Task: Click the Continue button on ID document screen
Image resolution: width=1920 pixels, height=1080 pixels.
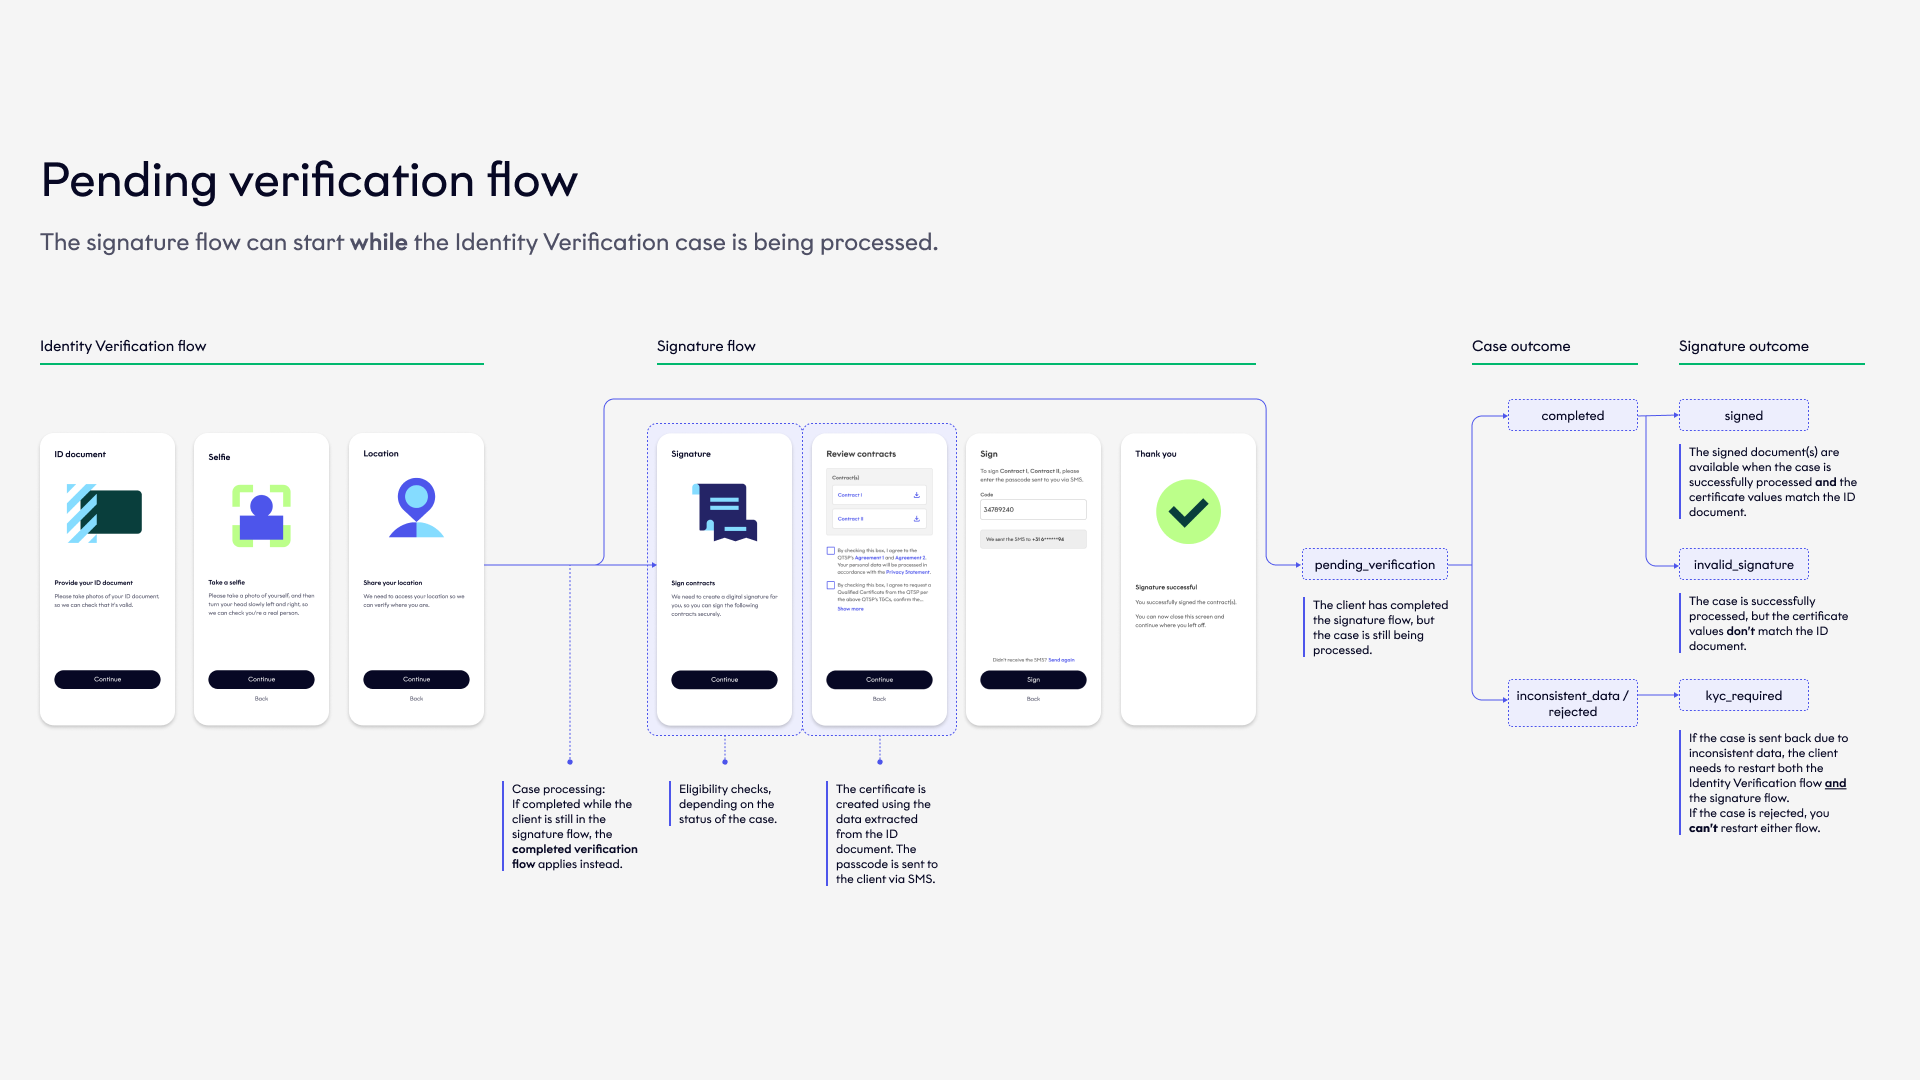Action: click(x=107, y=679)
